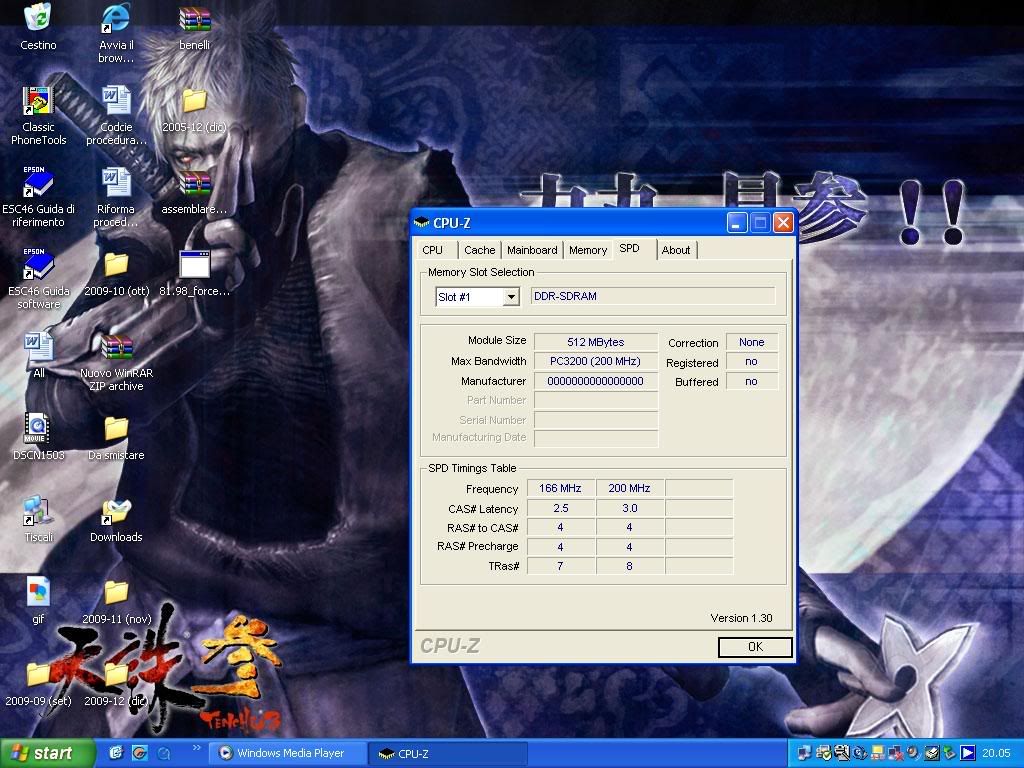This screenshot has height=768, width=1024.
Task: Open the Da smistare folder
Action: [x=116, y=428]
